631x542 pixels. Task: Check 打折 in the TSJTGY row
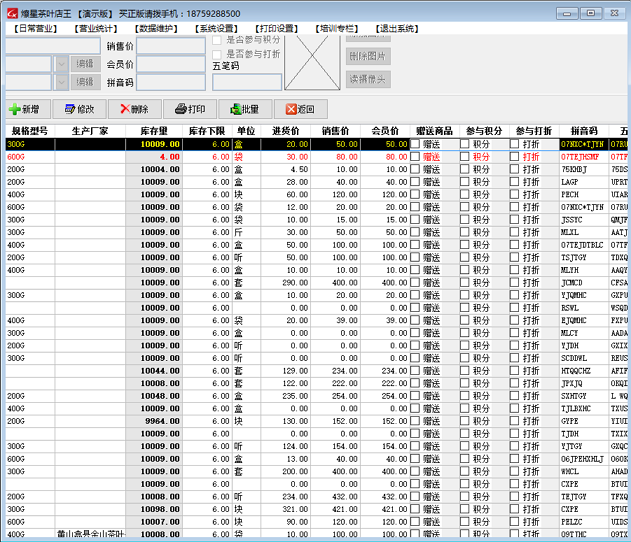tap(514, 258)
